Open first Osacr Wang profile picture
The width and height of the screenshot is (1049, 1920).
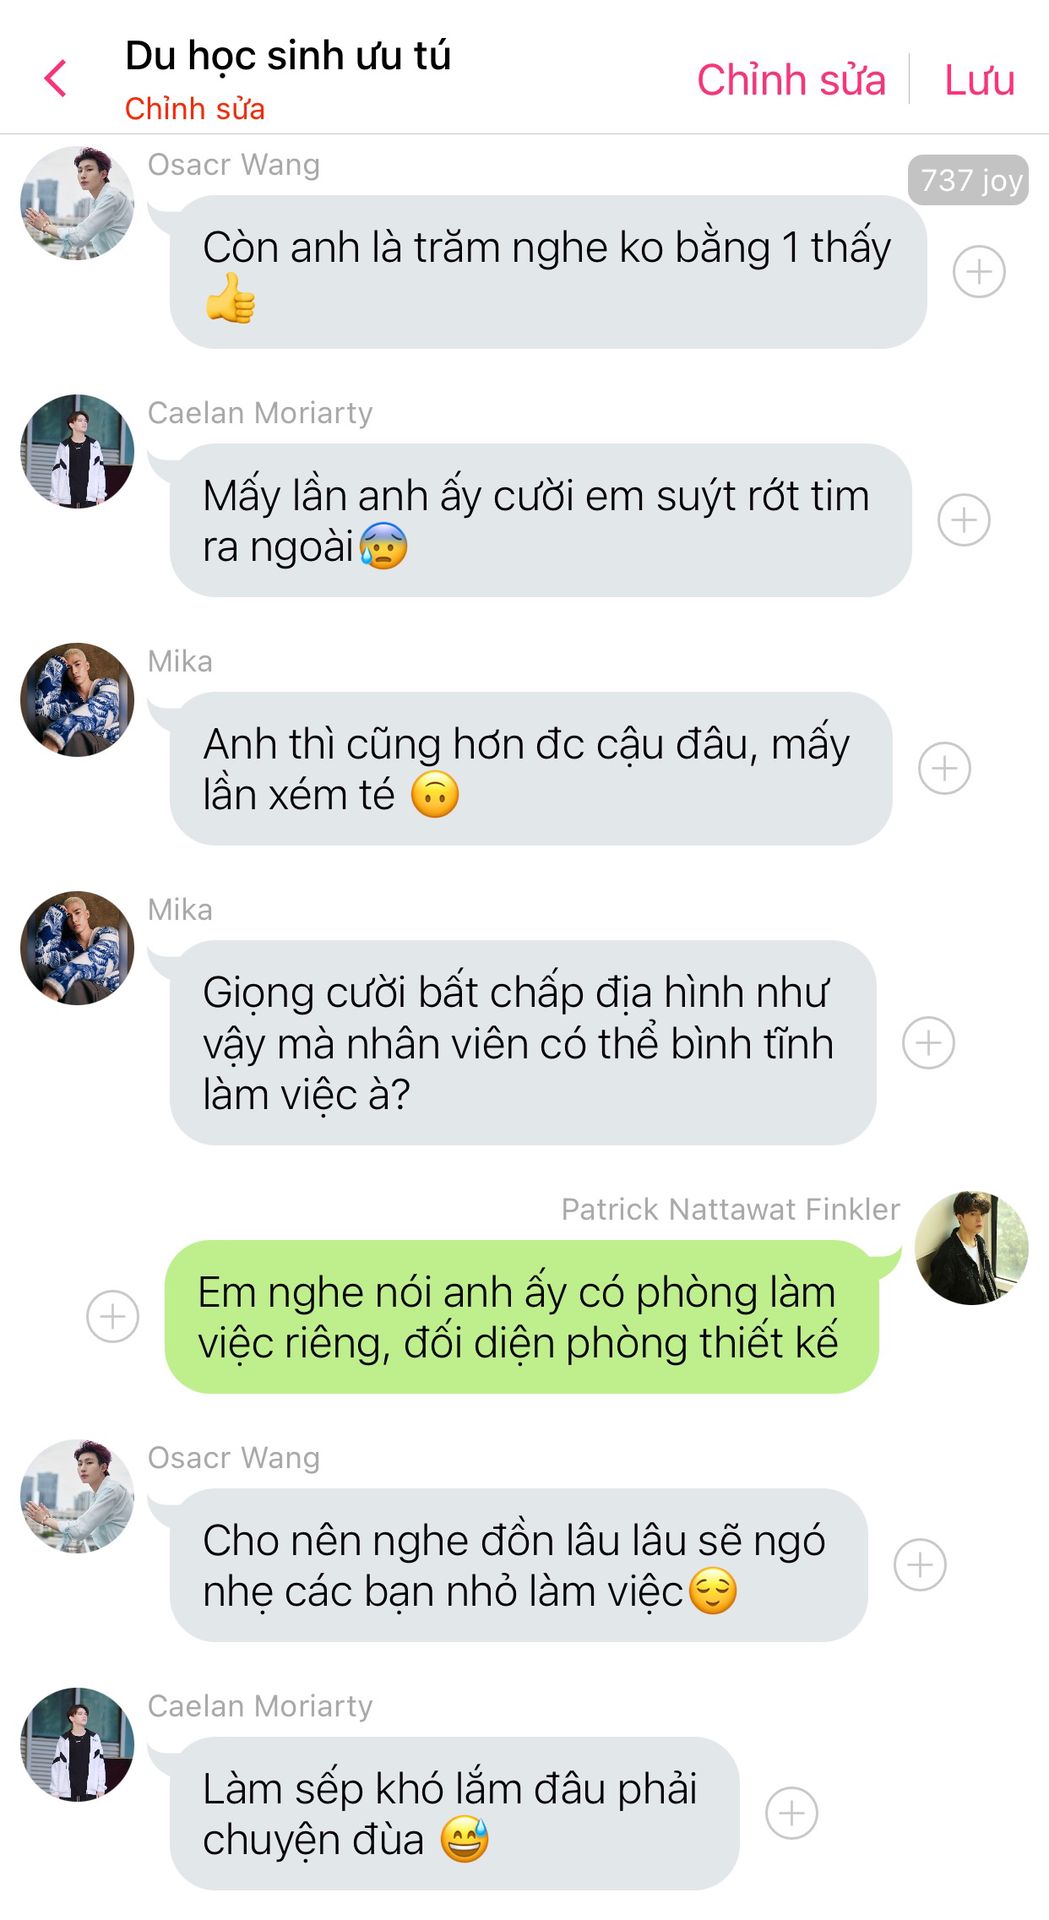point(77,203)
